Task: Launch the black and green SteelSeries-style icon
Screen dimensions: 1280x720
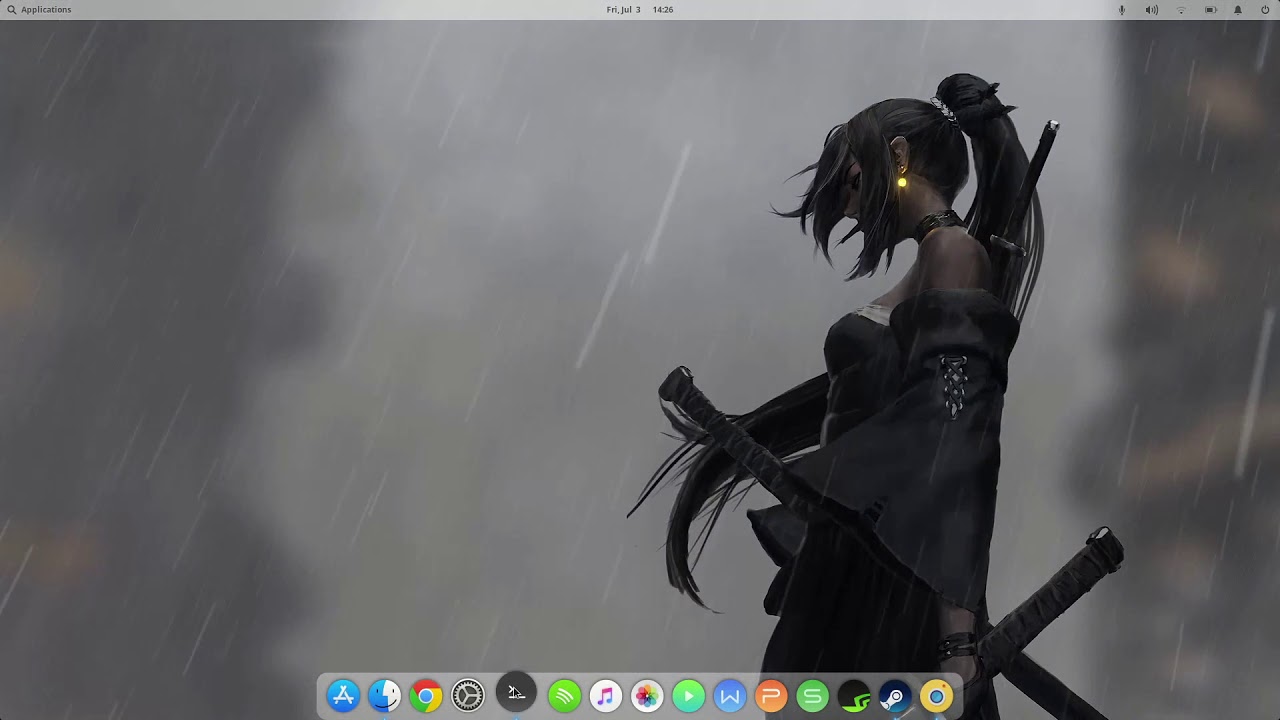Action: tap(854, 695)
